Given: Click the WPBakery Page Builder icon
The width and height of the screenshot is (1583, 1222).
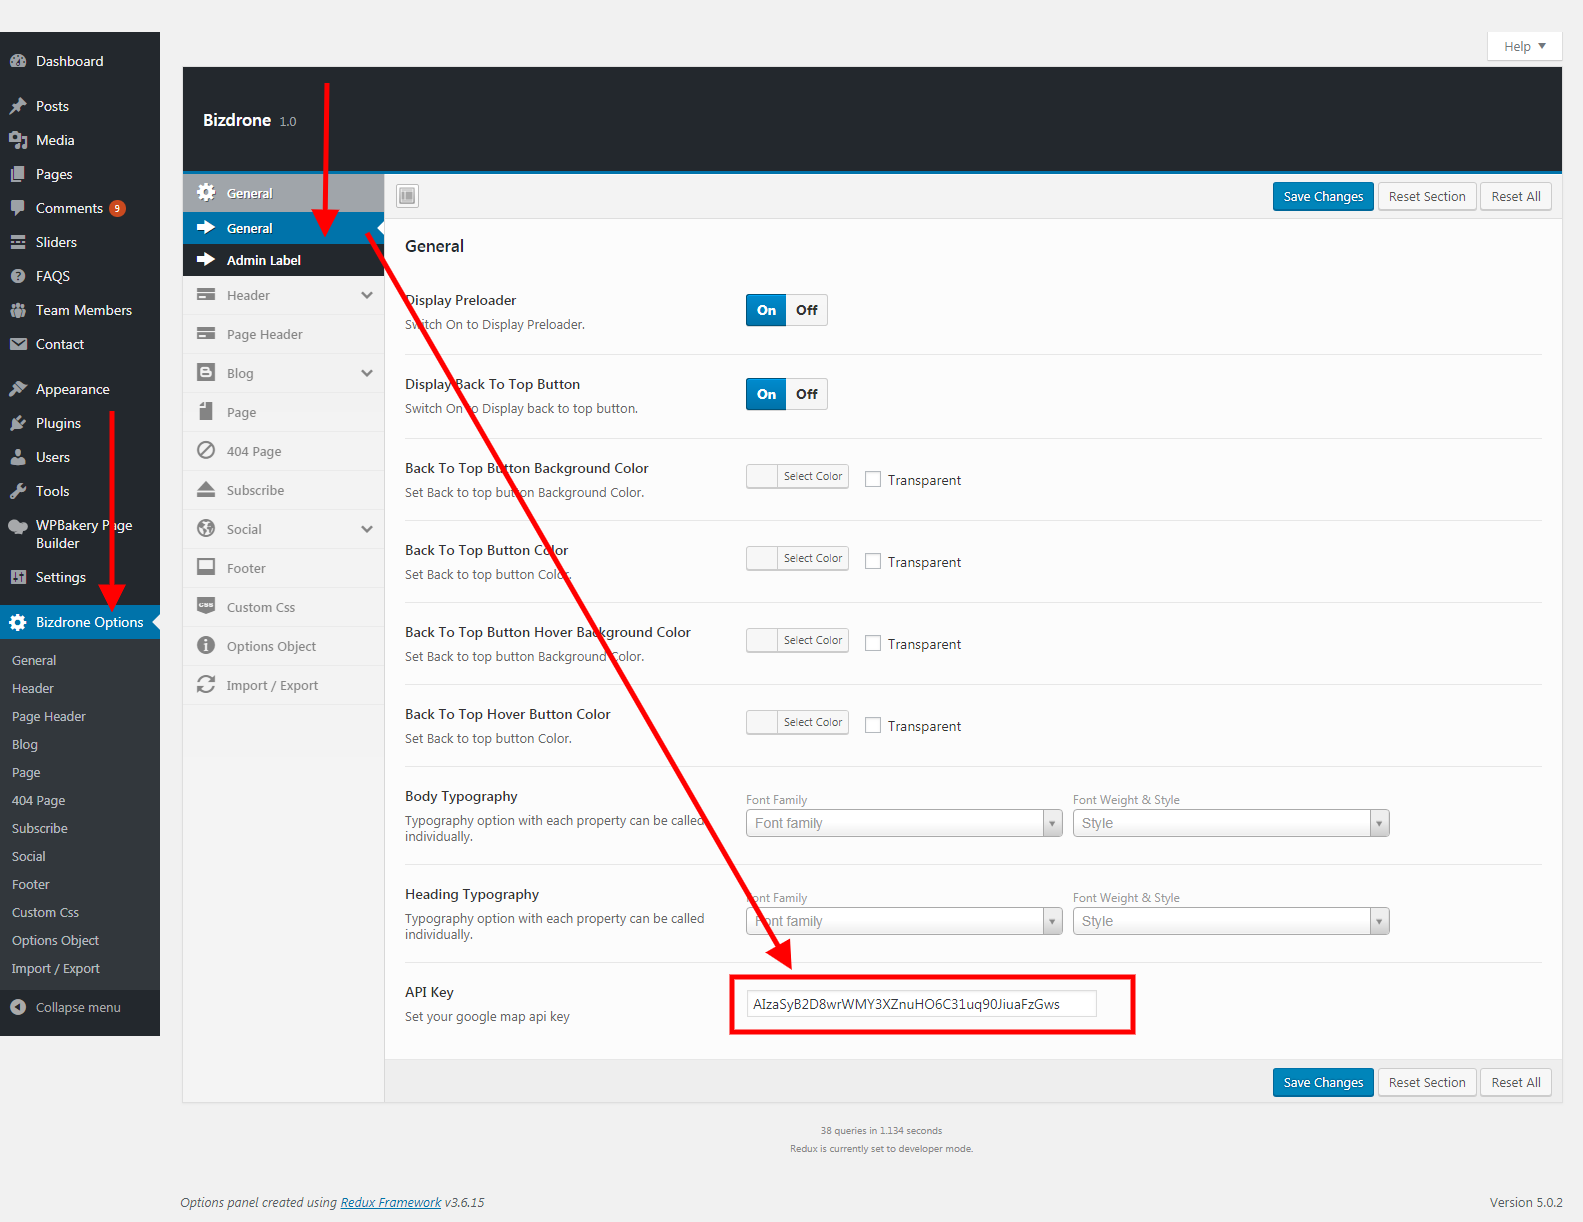Looking at the screenshot, I should click(18, 526).
